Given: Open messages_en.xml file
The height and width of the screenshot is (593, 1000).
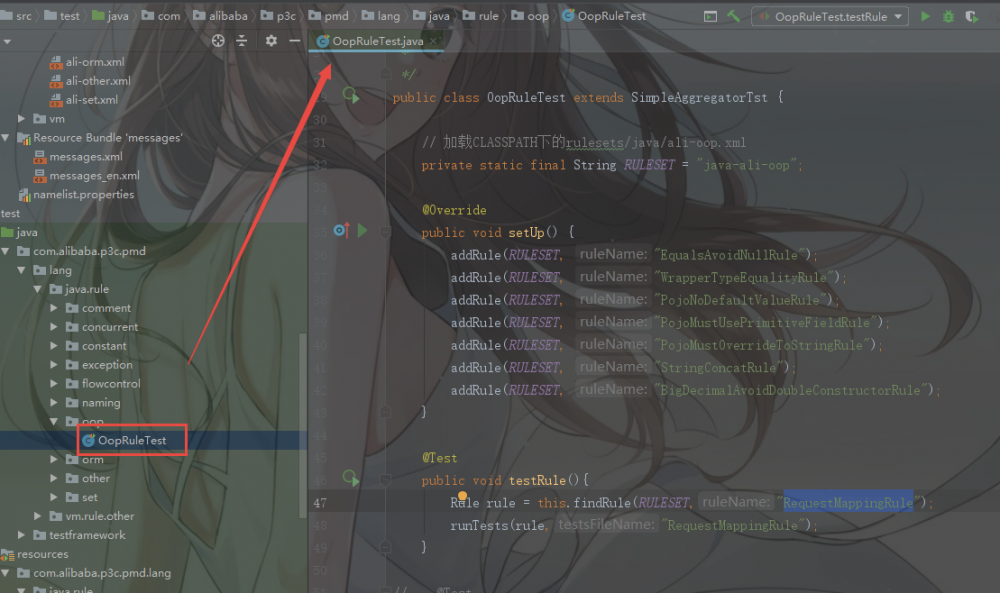Looking at the screenshot, I should tap(94, 176).
